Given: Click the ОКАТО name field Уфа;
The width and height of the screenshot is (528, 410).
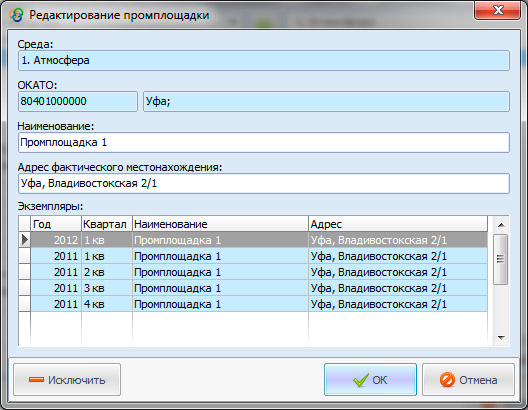Looking at the screenshot, I should click(x=326, y=101).
